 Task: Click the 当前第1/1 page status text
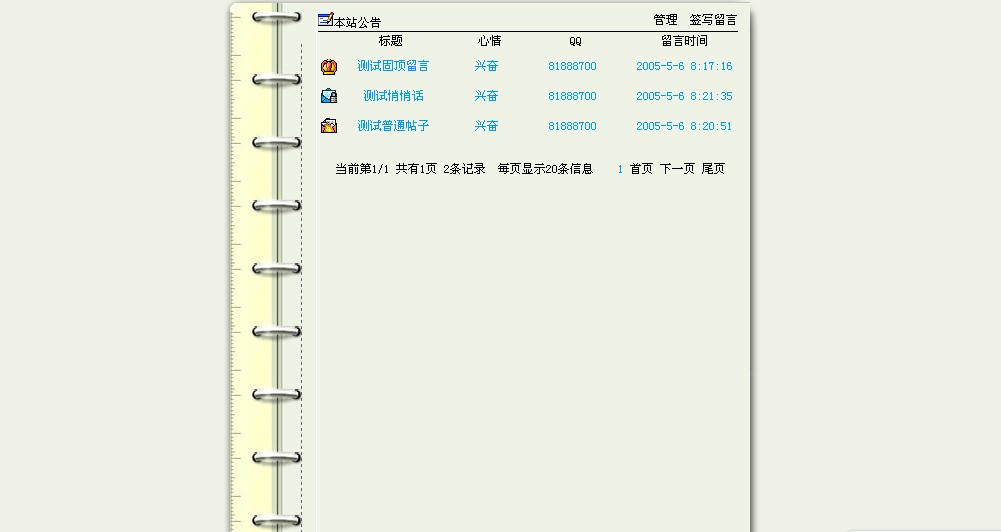[x=362, y=169]
